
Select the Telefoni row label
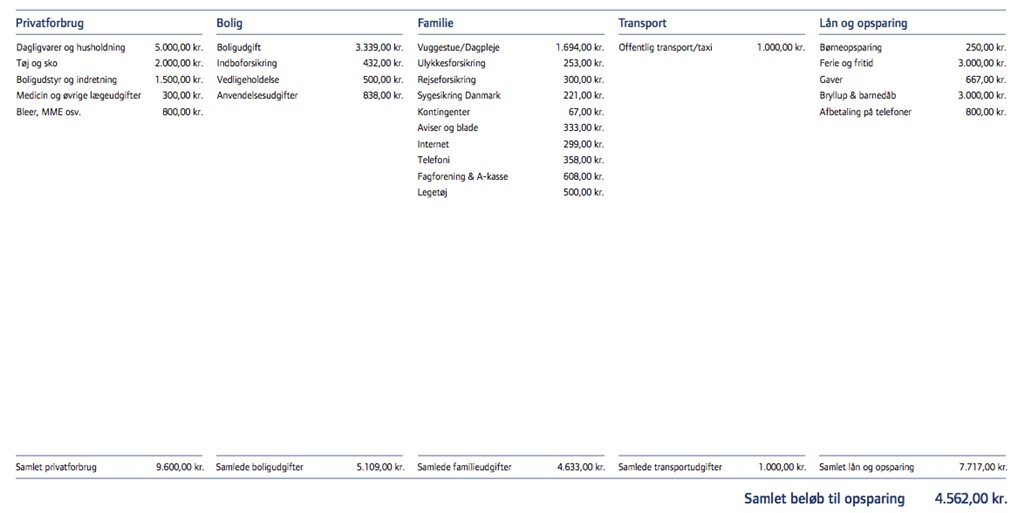(434, 160)
